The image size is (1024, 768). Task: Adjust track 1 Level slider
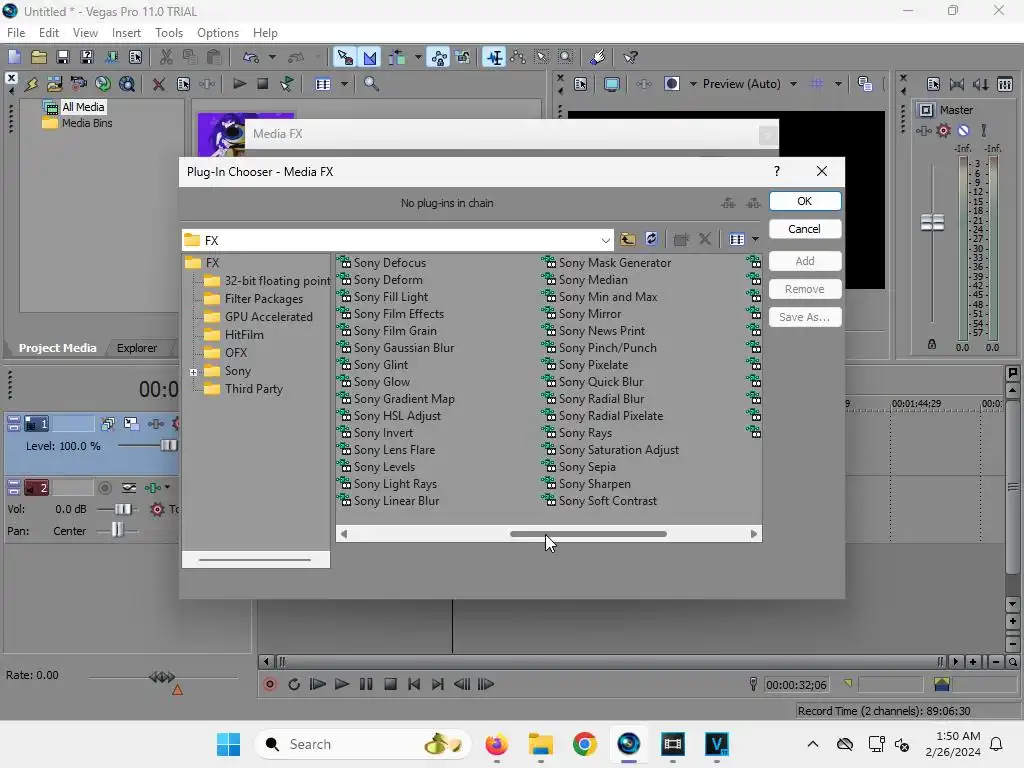168,445
